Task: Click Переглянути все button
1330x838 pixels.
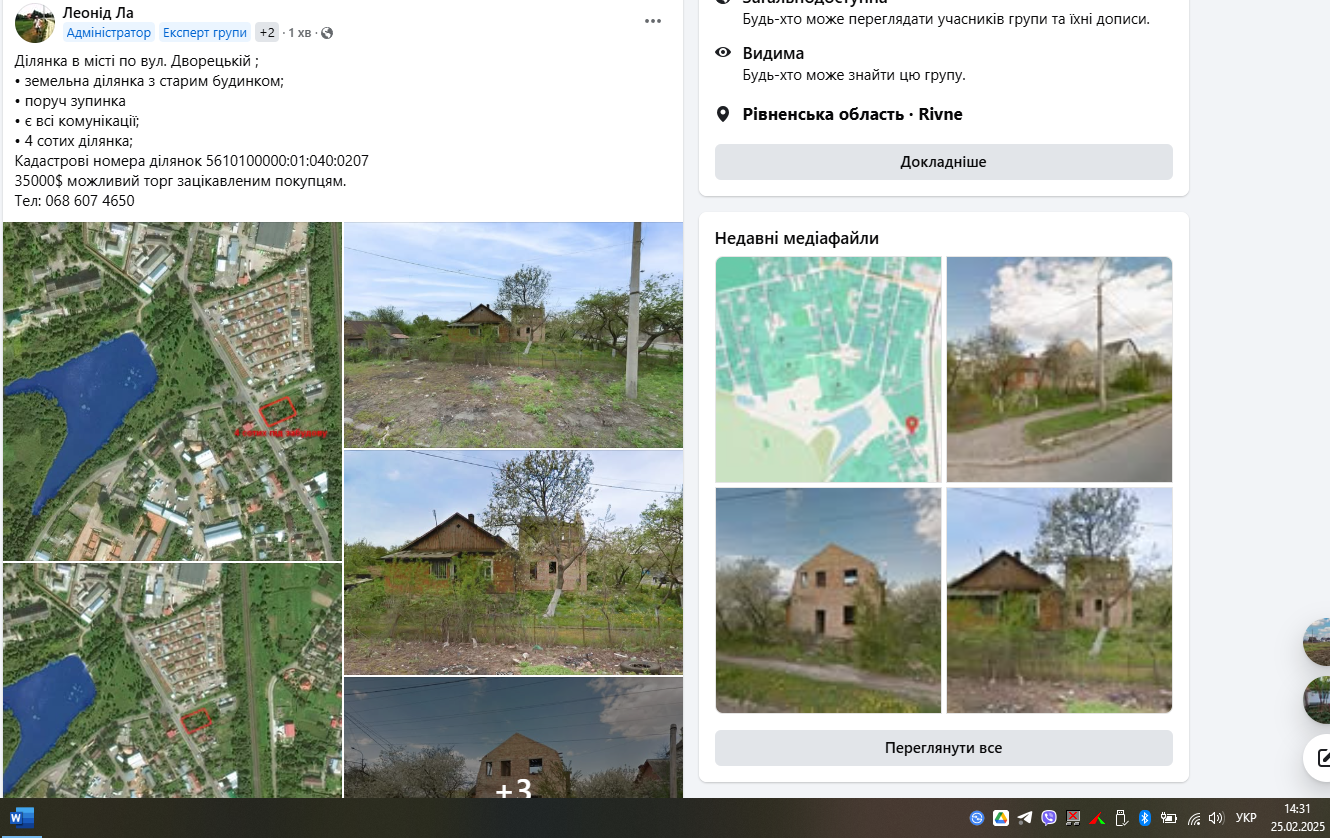Action: click(943, 748)
